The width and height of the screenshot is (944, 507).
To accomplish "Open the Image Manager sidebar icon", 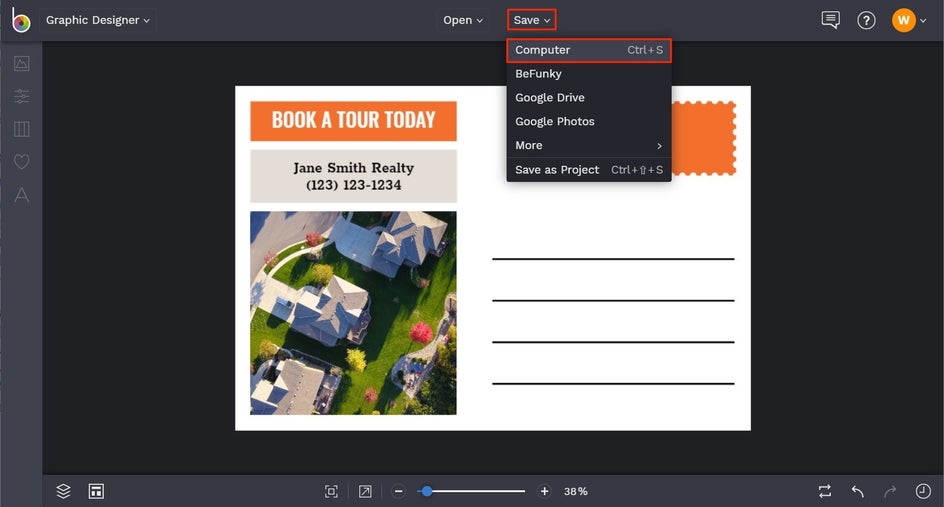I will point(21,64).
